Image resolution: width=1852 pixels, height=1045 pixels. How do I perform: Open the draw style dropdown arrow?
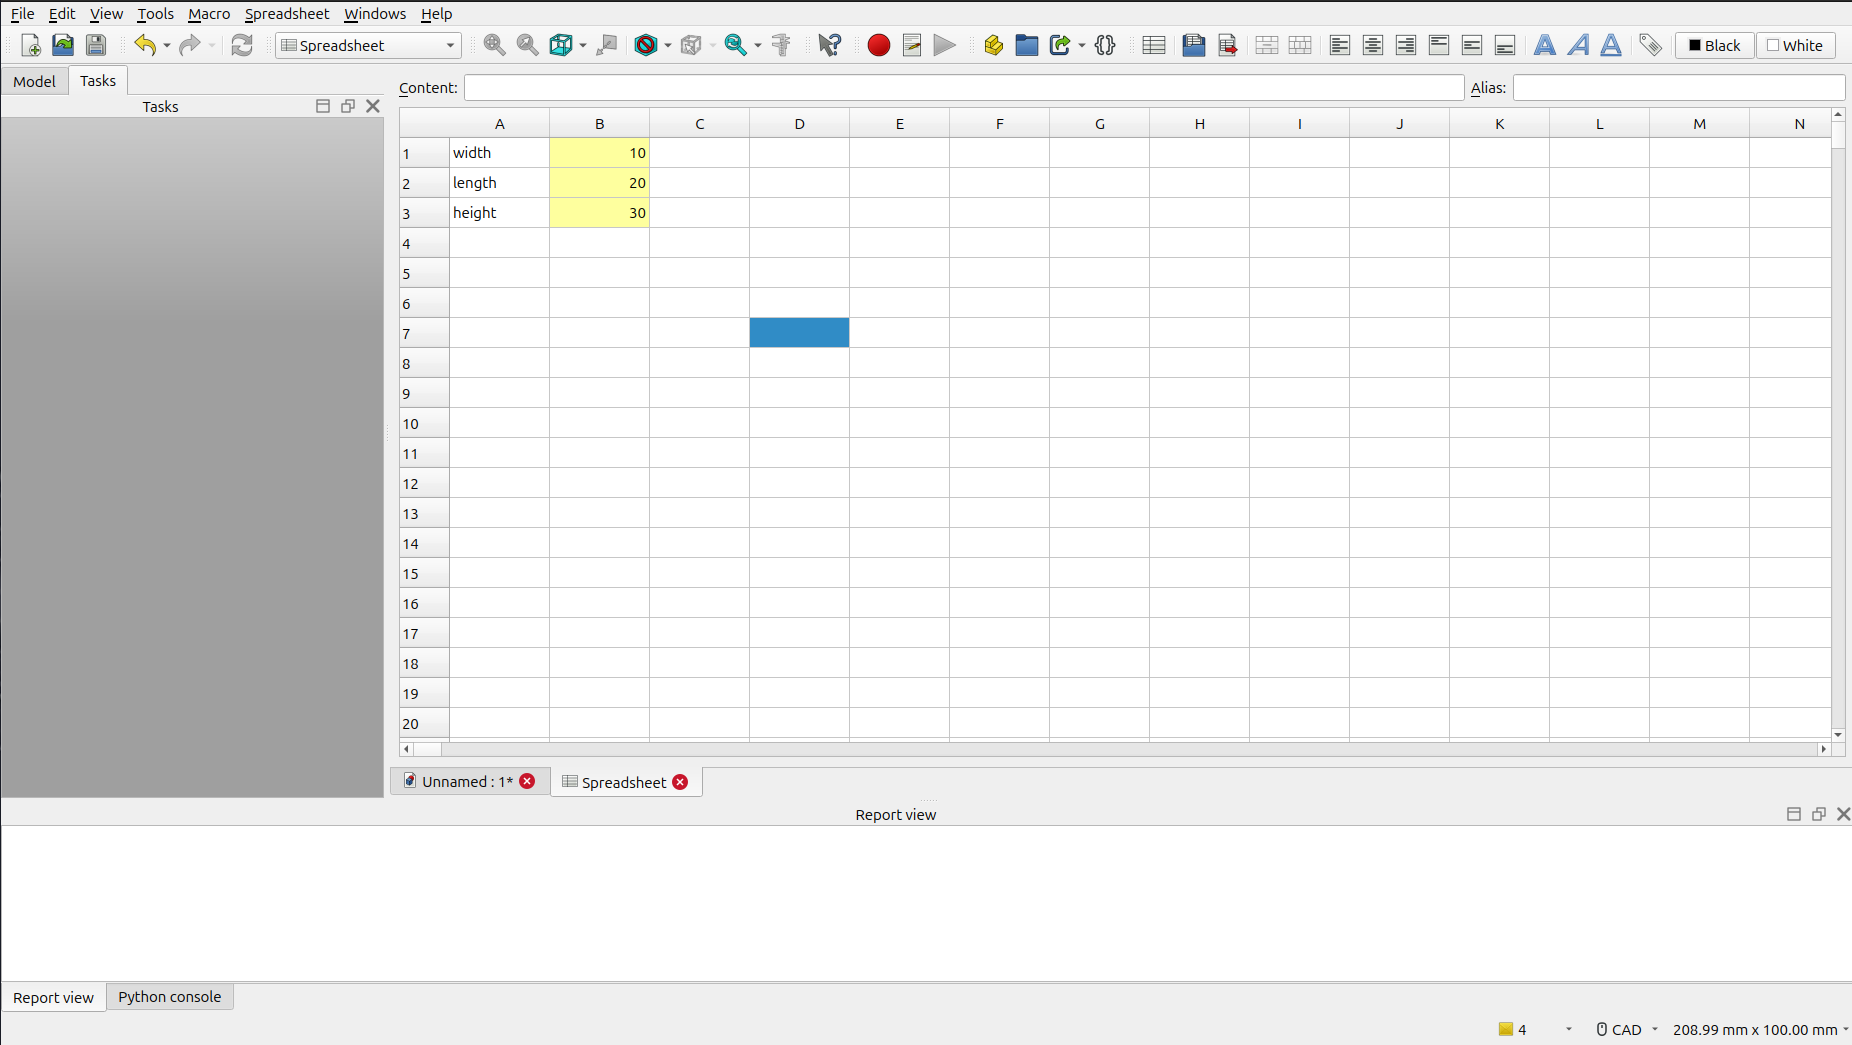(x=668, y=45)
